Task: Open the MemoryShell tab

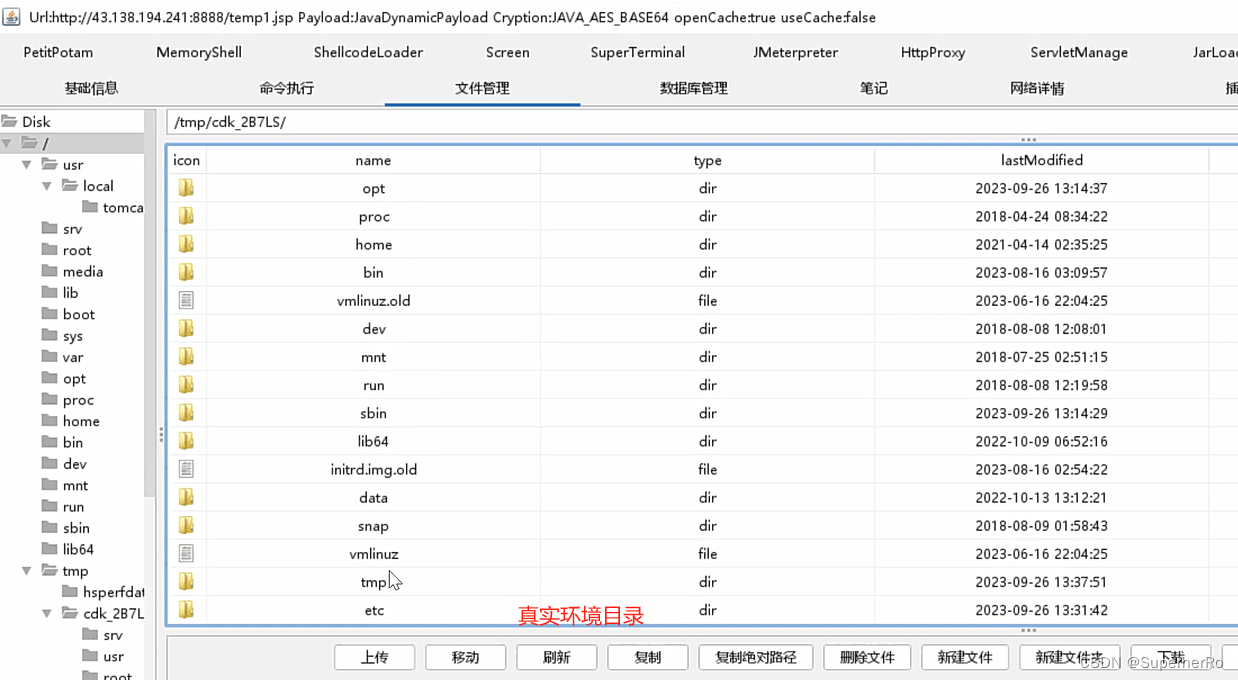Action: [x=199, y=52]
